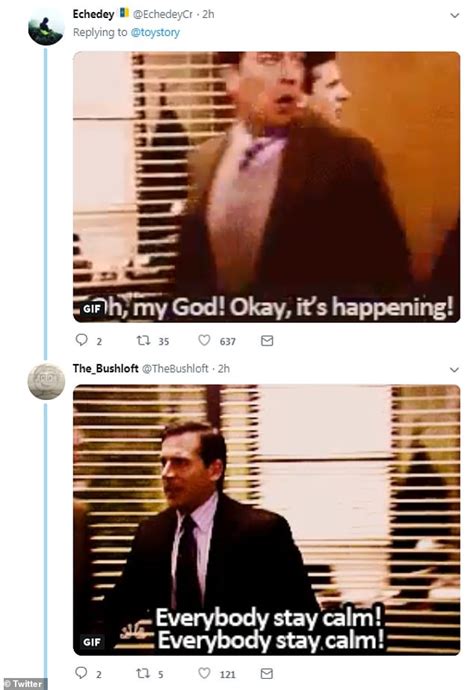Screen dimensions: 474x690
Task: Like Echedey's tweet with 637 likes
Action: click(x=204, y=340)
